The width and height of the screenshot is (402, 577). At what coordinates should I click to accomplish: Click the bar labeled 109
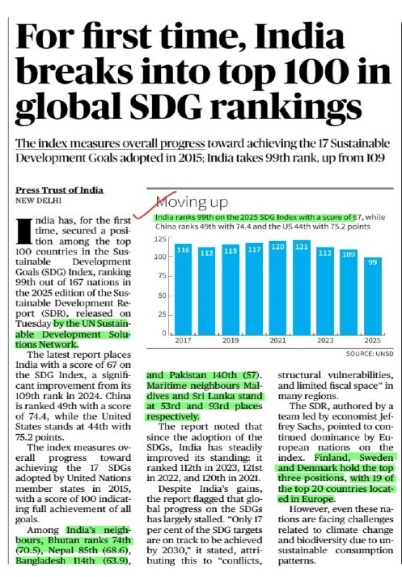349,292
